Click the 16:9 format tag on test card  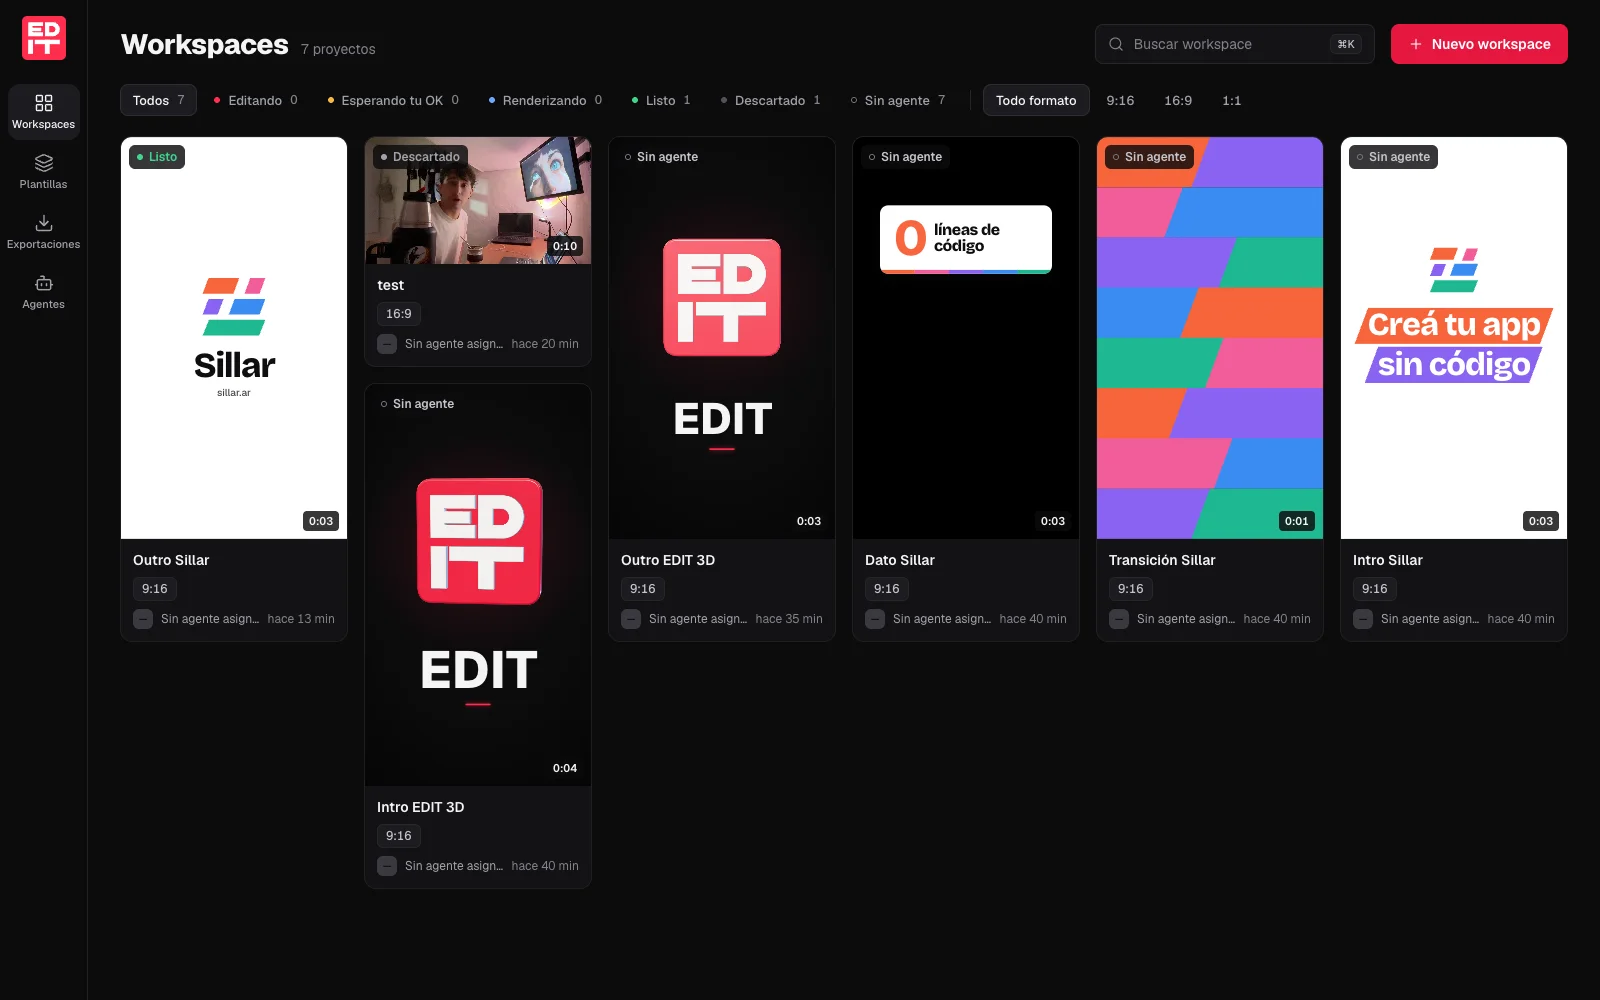click(x=399, y=314)
